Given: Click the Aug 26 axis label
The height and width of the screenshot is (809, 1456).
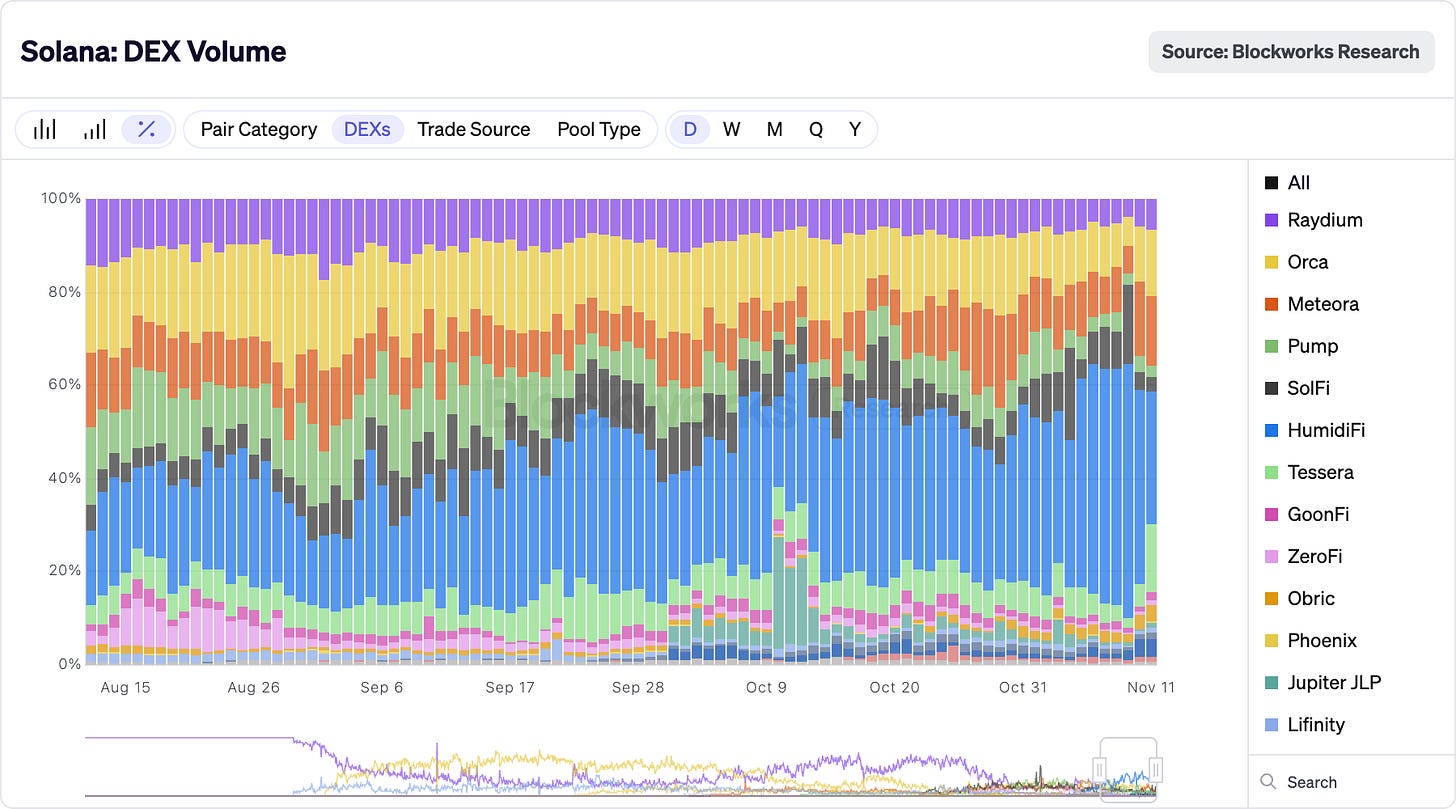Looking at the screenshot, I should click(x=254, y=687).
